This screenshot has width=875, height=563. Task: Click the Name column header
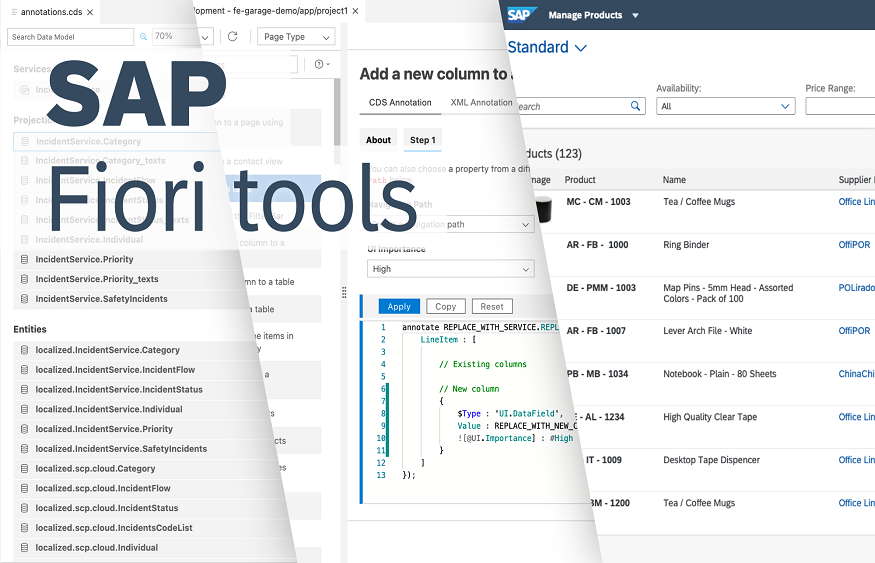[674, 180]
